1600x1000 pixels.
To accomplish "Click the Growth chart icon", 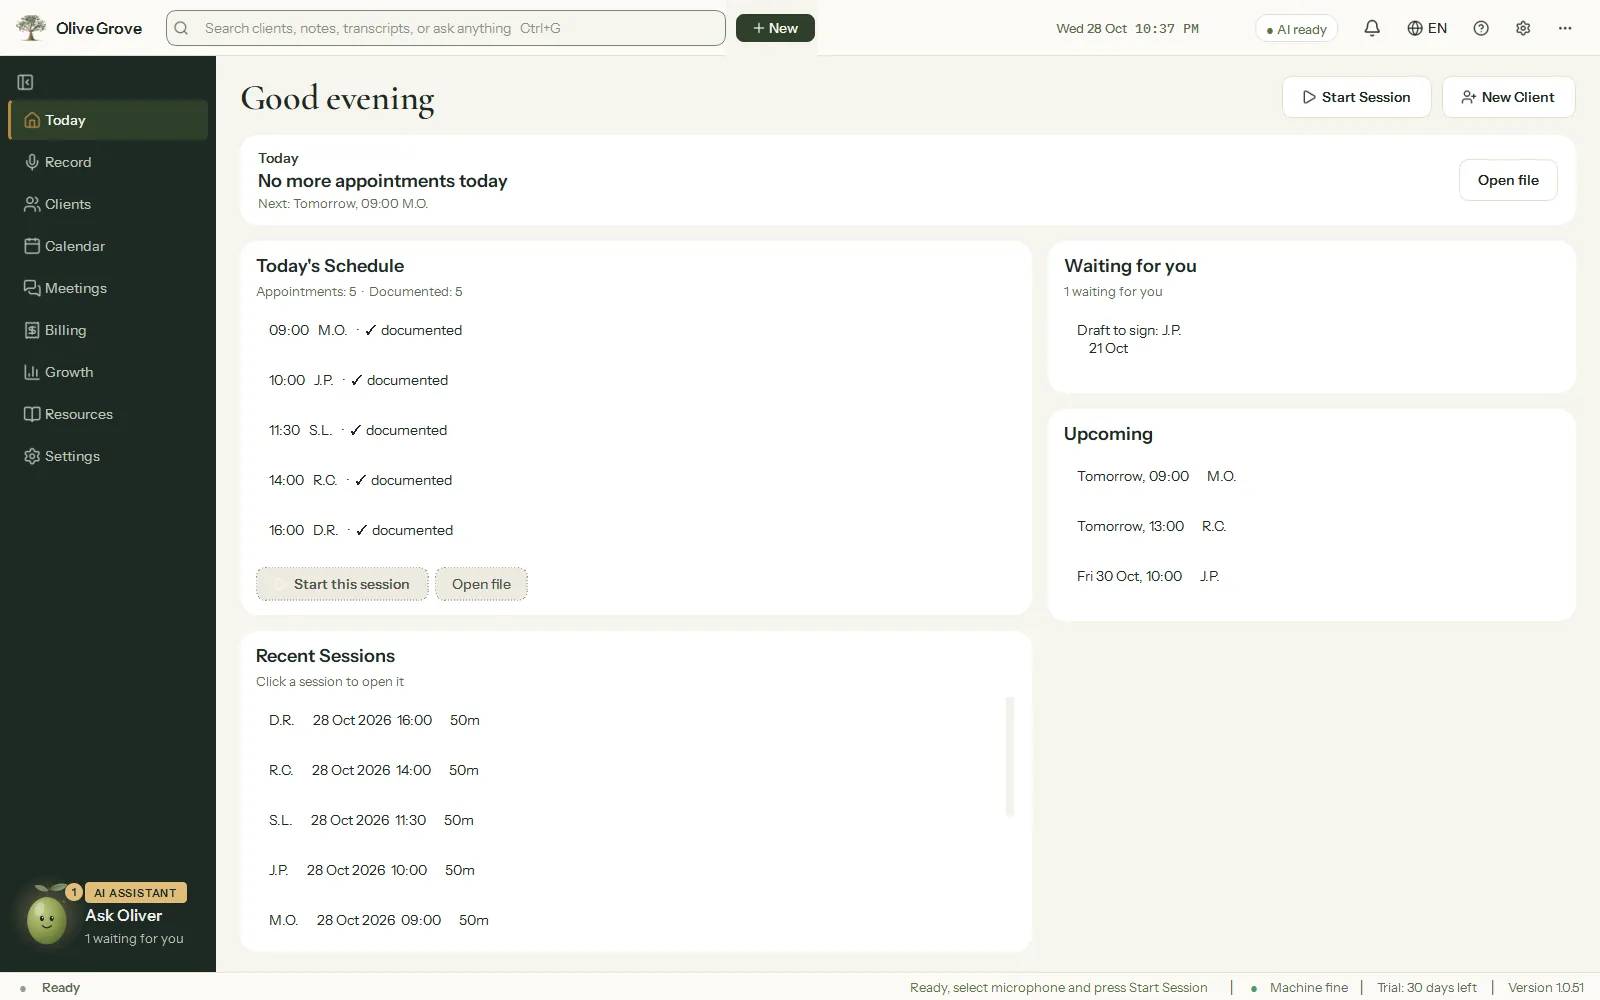I will click(x=32, y=372).
